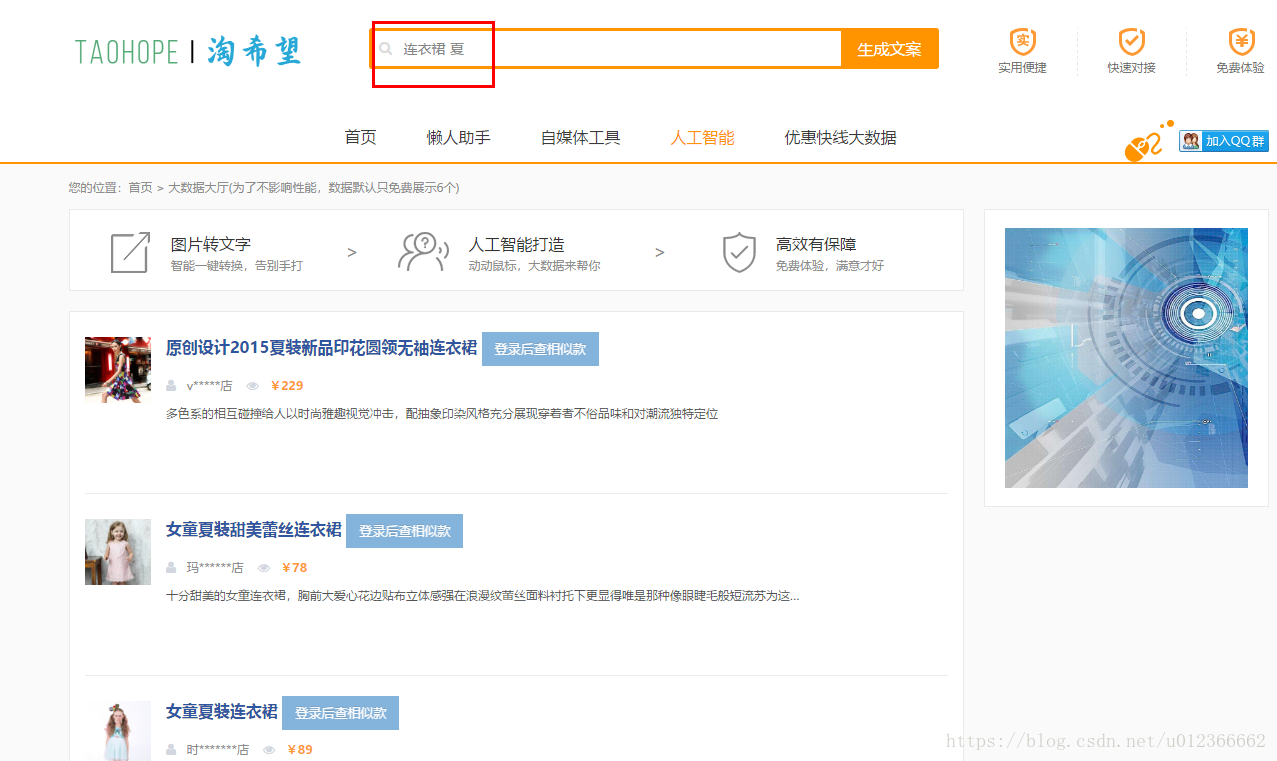Click subtitle 智能一键转换，告别手打
This screenshot has width=1277, height=761.
pyautogui.click(x=236, y=266)
